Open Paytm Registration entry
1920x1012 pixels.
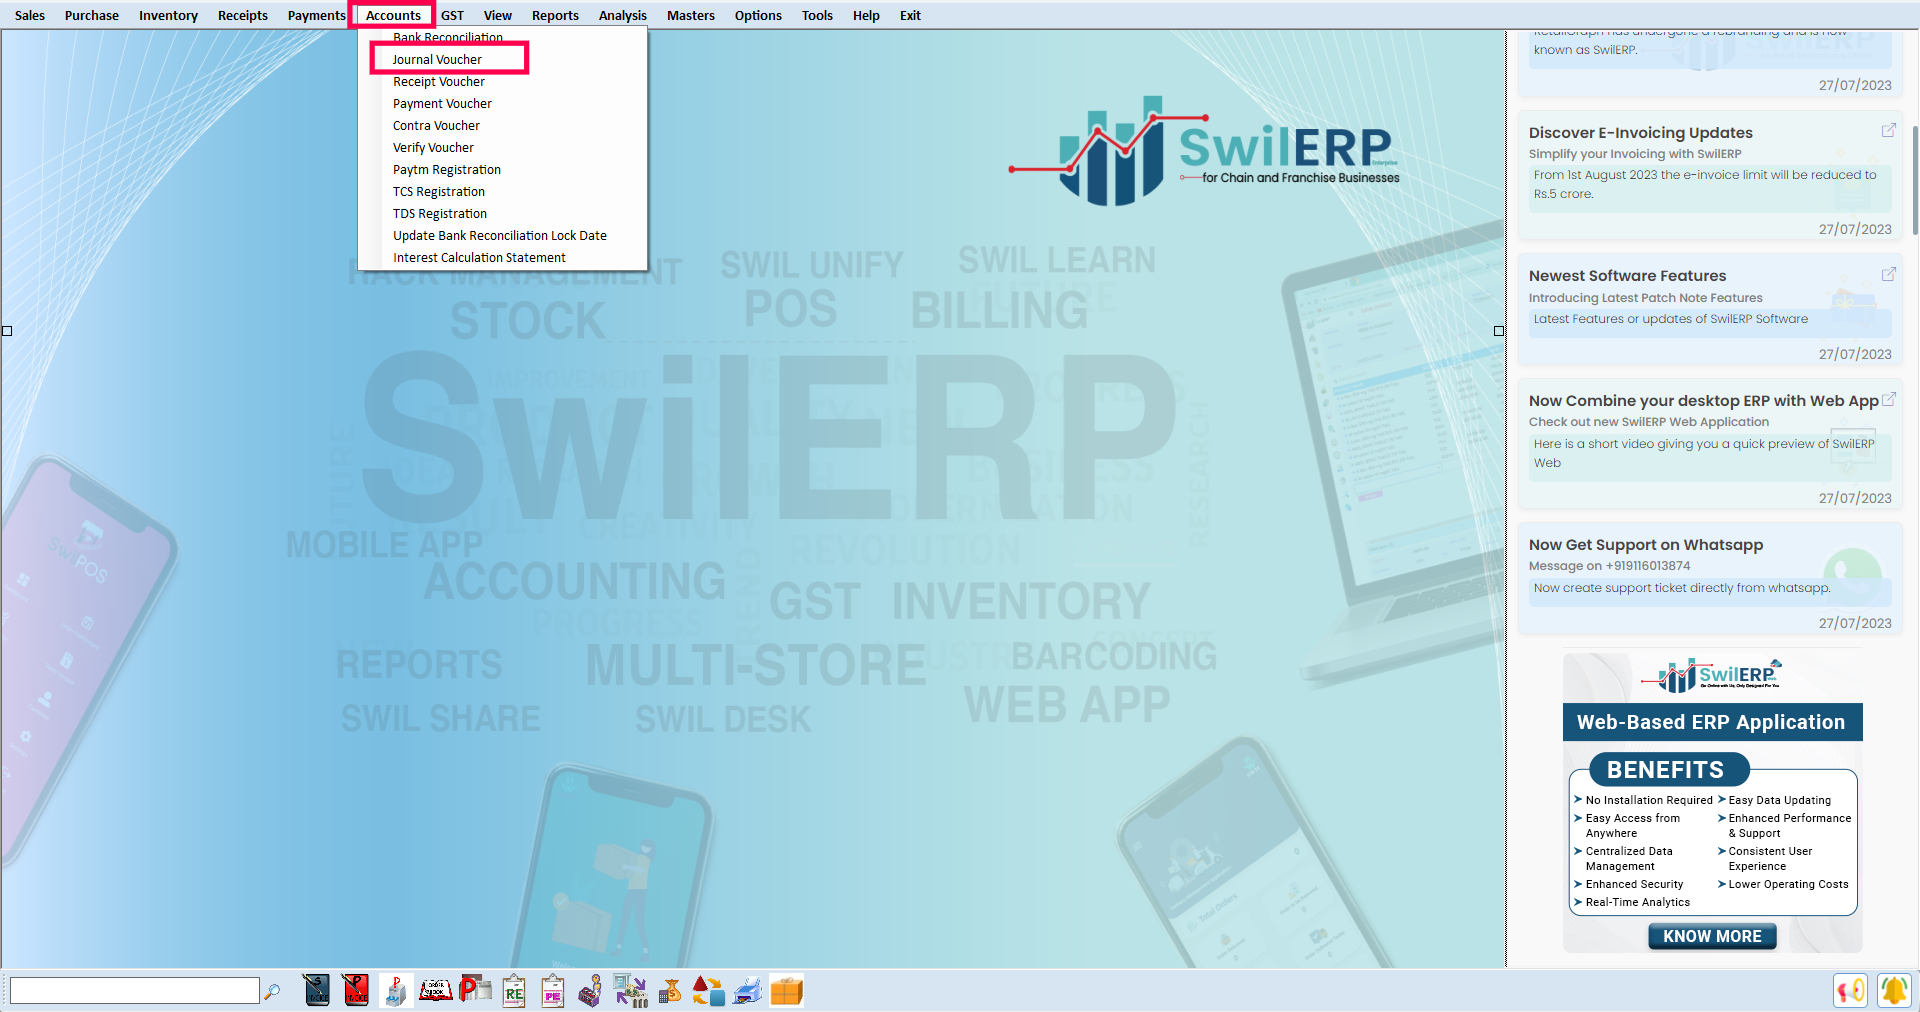coord(503,170)
